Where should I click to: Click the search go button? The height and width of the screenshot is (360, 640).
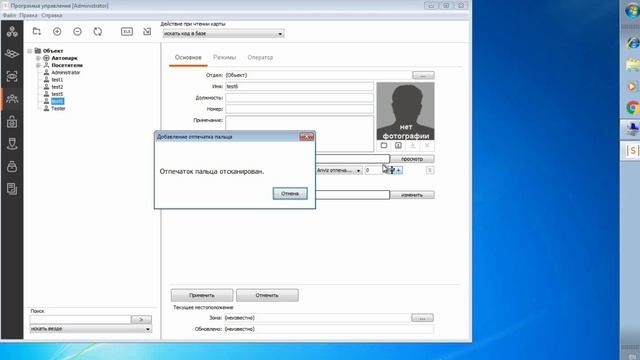tap(141, 320)
